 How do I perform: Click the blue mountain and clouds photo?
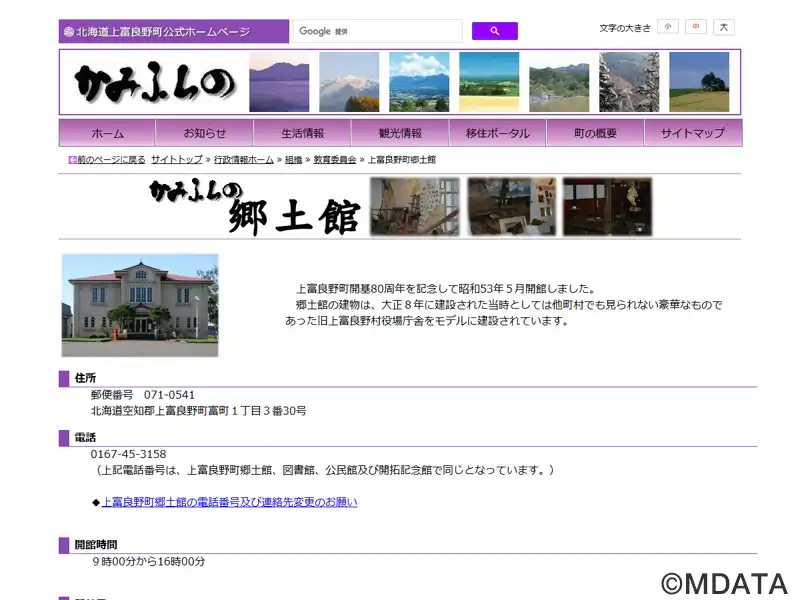(x=419, y=82)
